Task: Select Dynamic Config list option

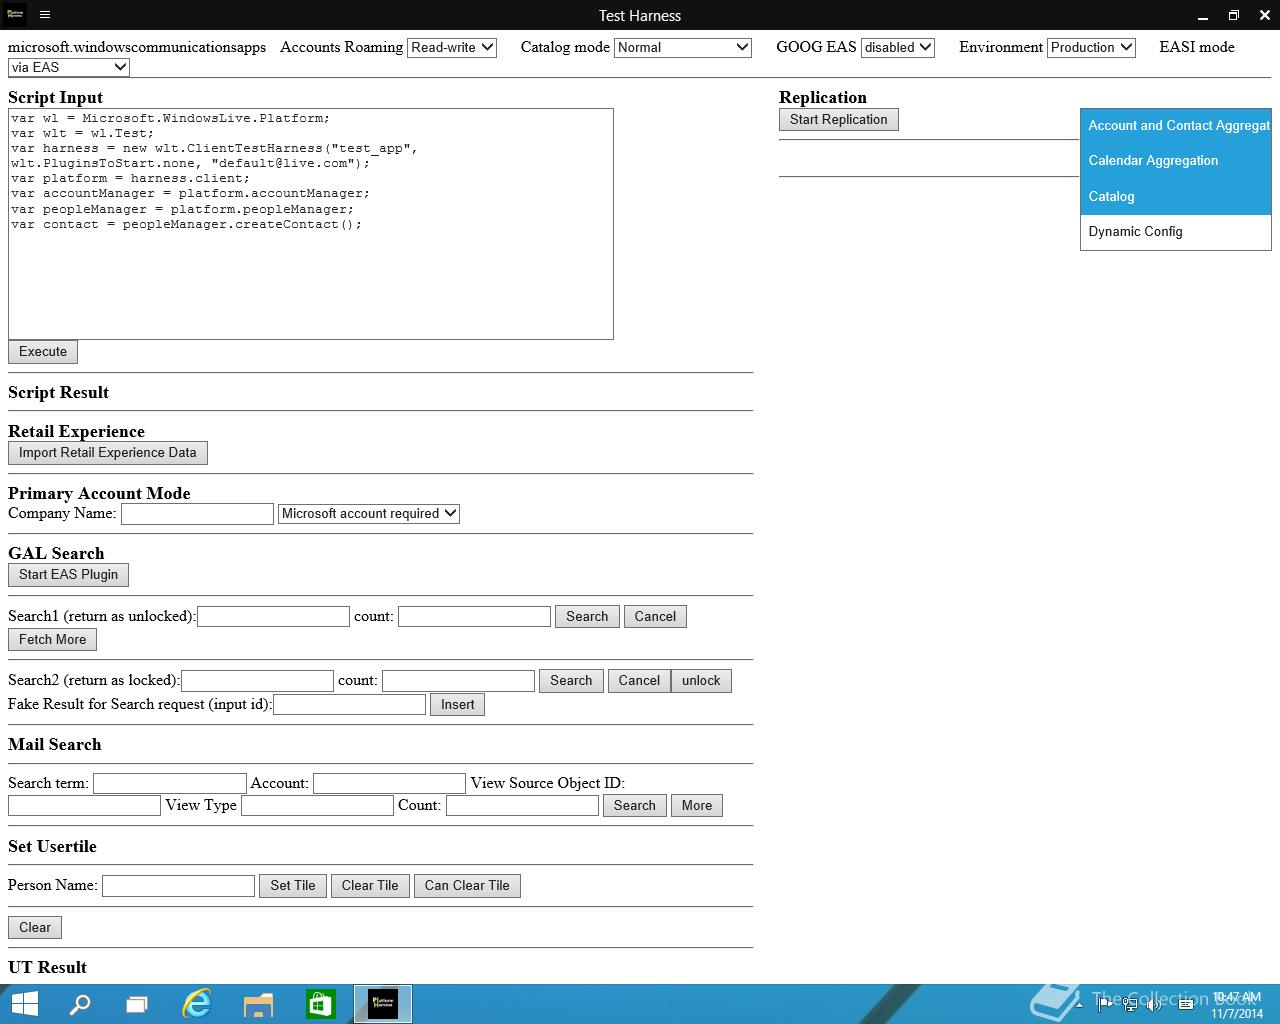Action: click(x=1176, y=232)
